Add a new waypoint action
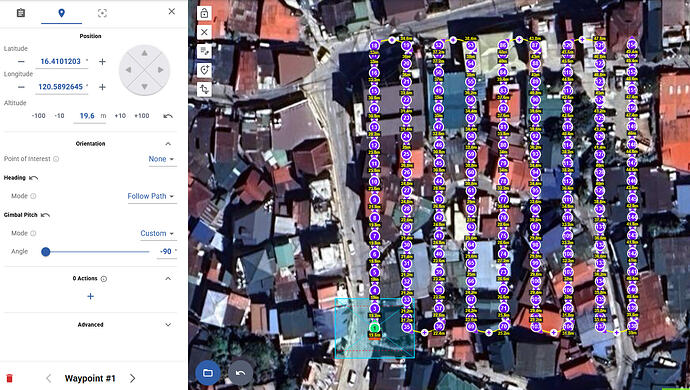690x390 pixels. coord(90,297)
